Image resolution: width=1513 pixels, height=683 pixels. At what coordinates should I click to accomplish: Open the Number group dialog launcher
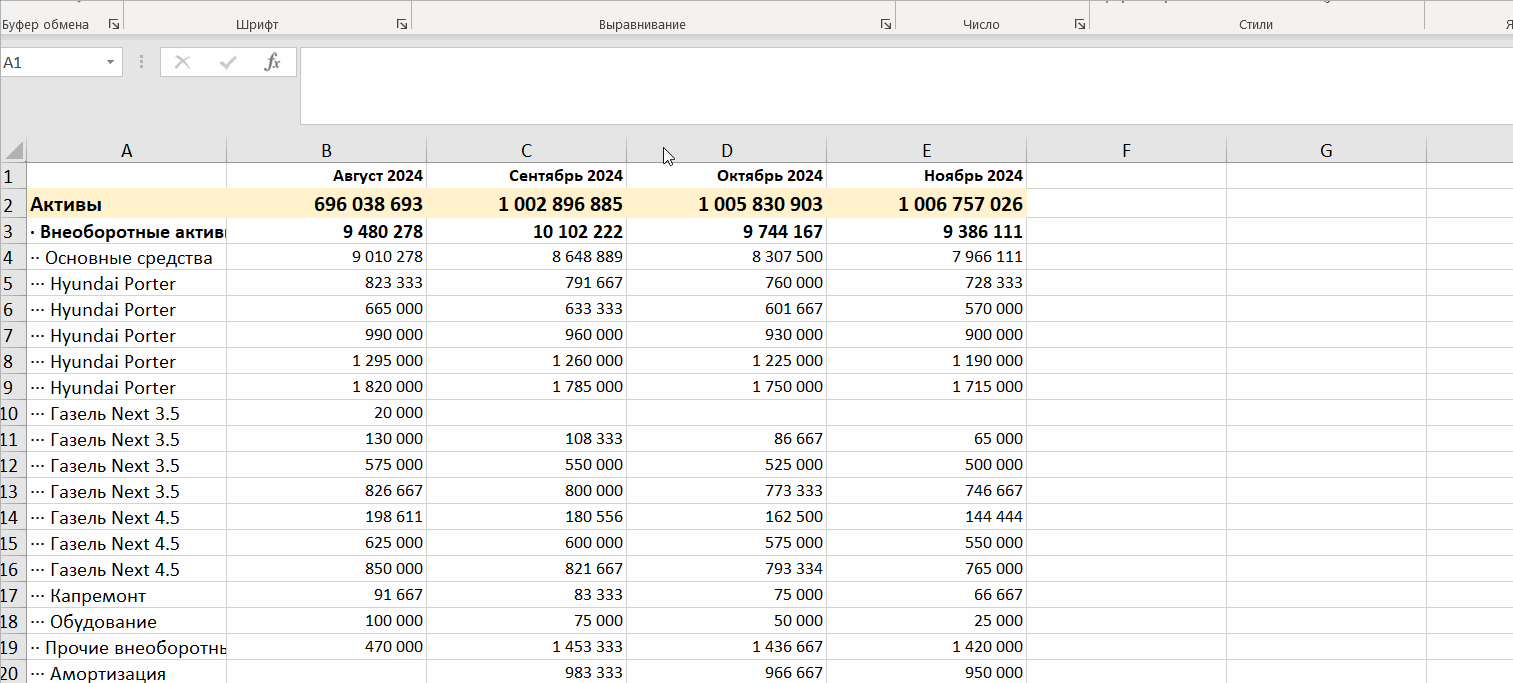tap(1080, 24)
